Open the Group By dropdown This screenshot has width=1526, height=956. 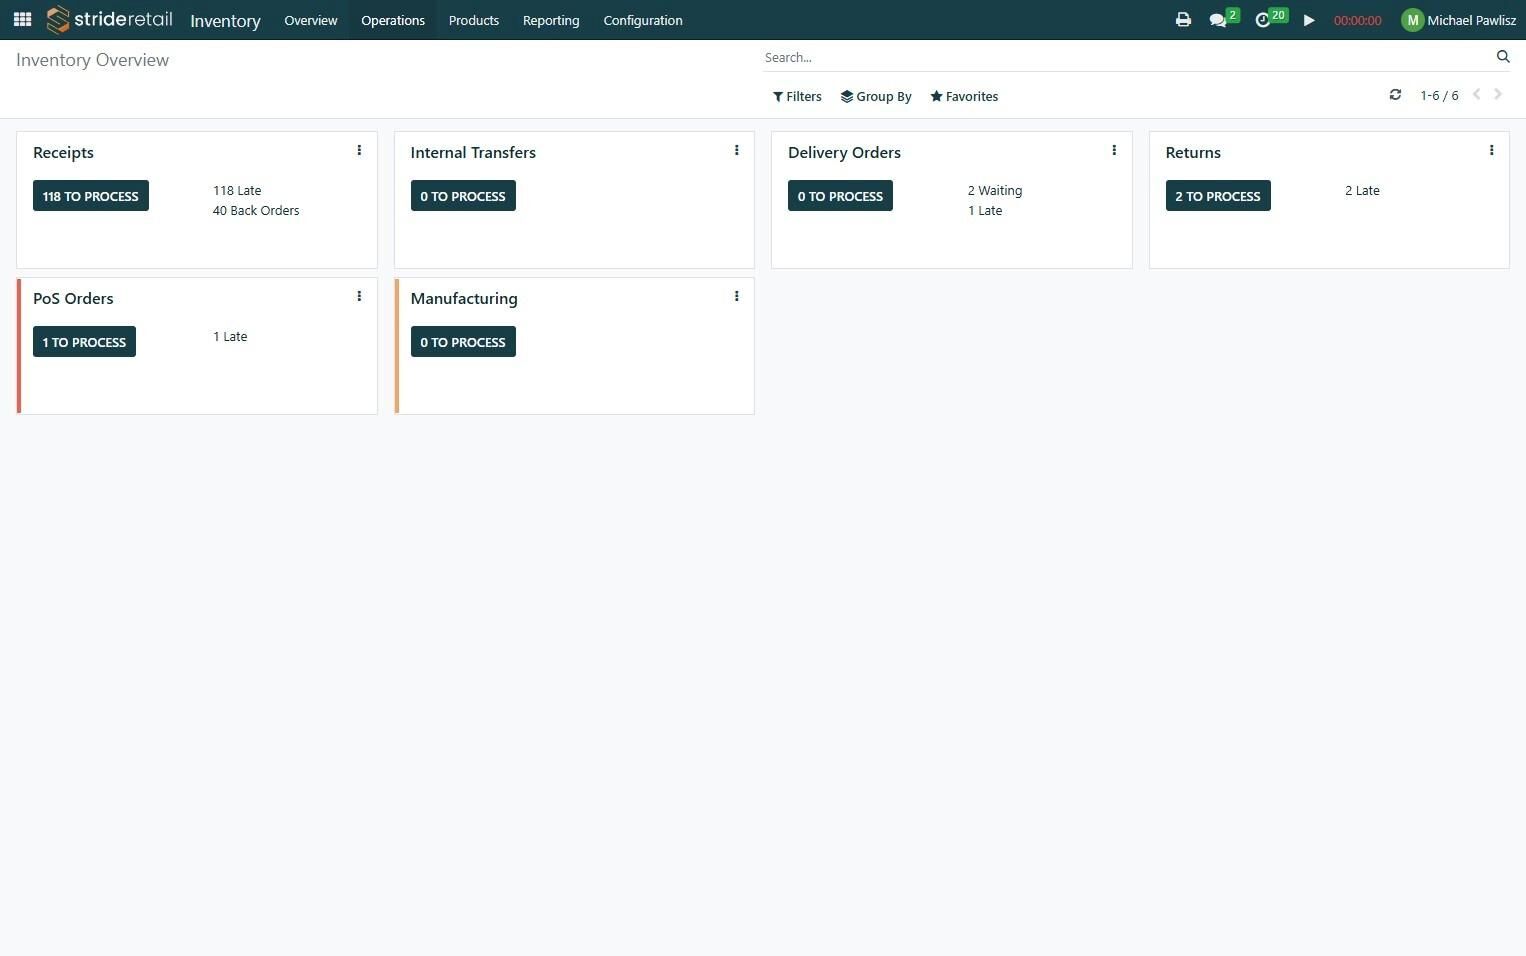pos(876,97)
